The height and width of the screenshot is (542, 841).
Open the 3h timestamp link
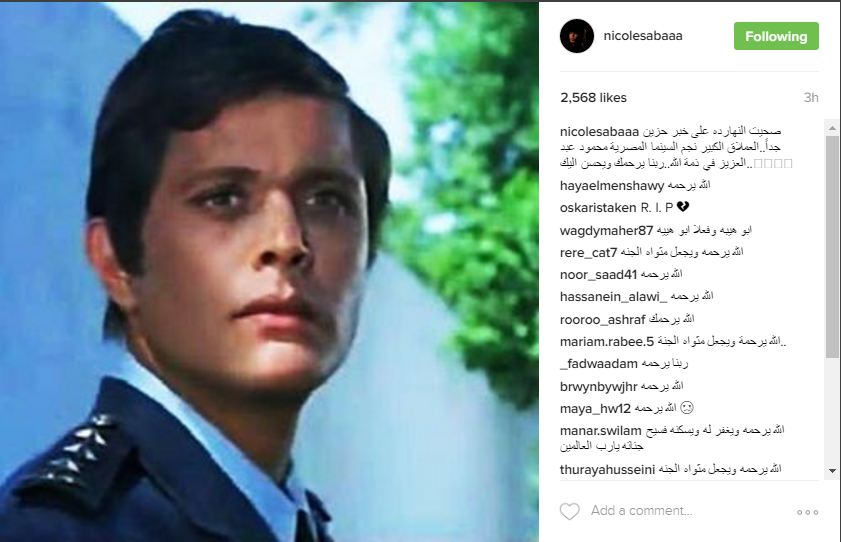pos(810,98)
